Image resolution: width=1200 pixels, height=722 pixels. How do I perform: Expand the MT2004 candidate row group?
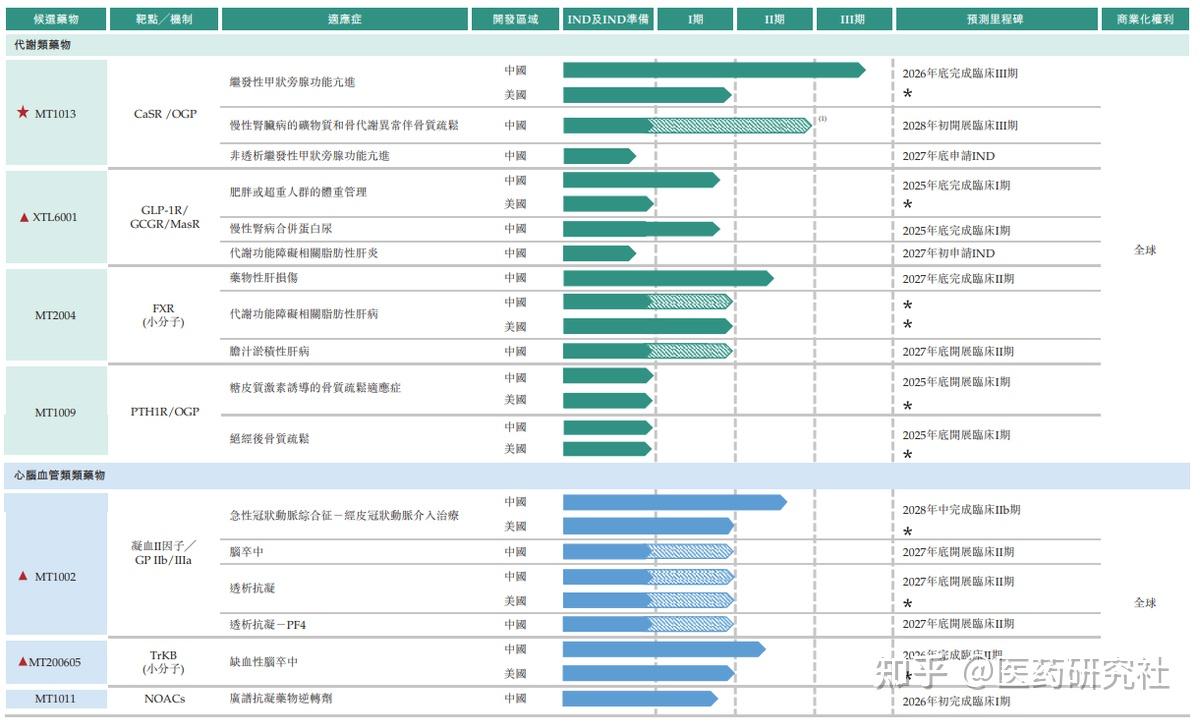coord(55,315)
